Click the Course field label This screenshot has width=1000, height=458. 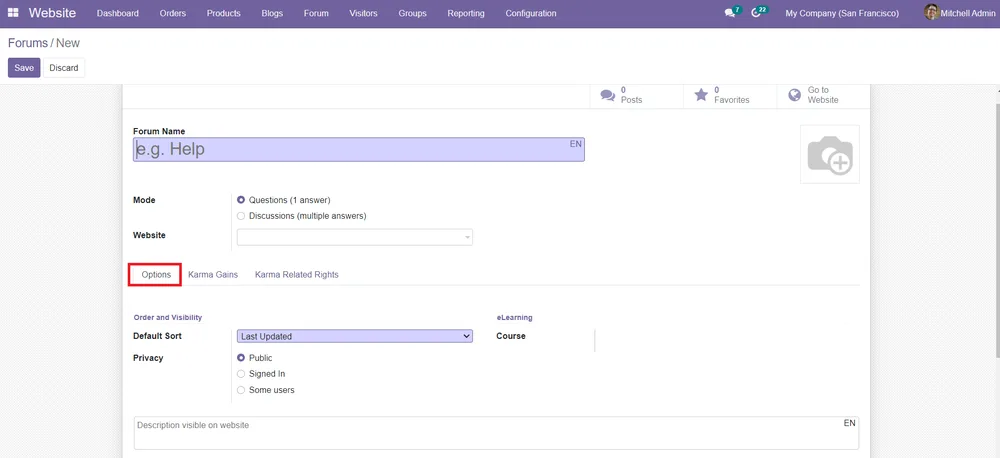point(511,336)
